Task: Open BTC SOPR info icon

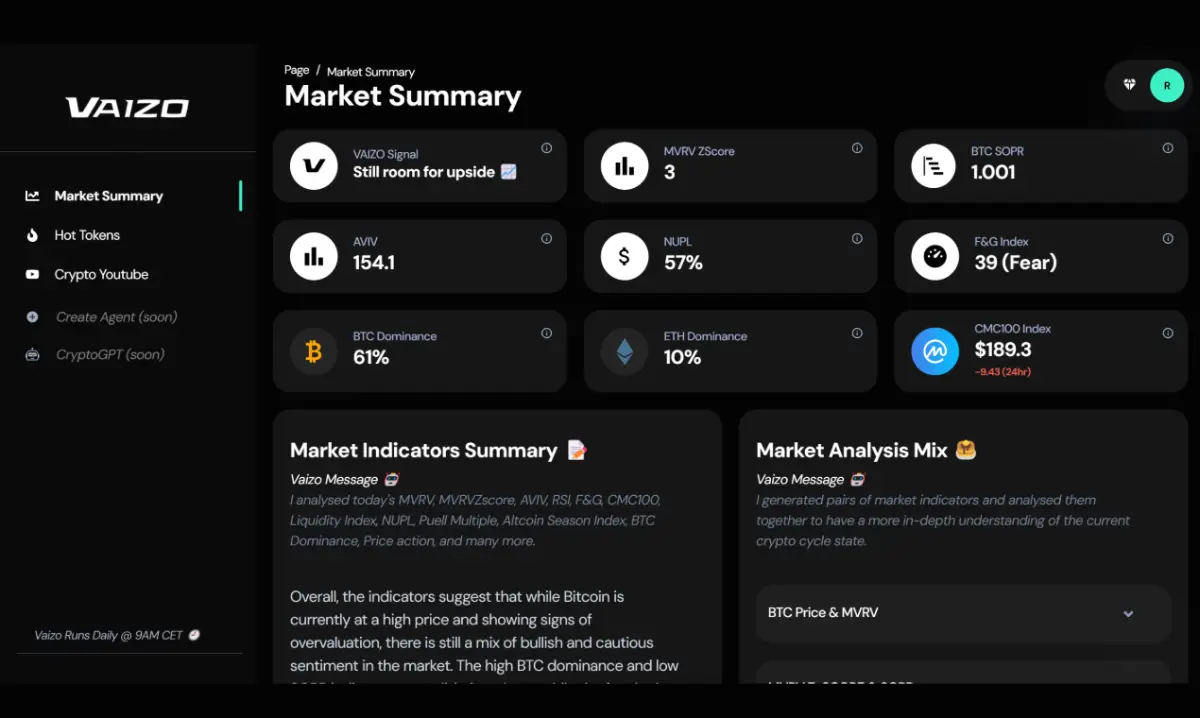Action: (1168, 148)
